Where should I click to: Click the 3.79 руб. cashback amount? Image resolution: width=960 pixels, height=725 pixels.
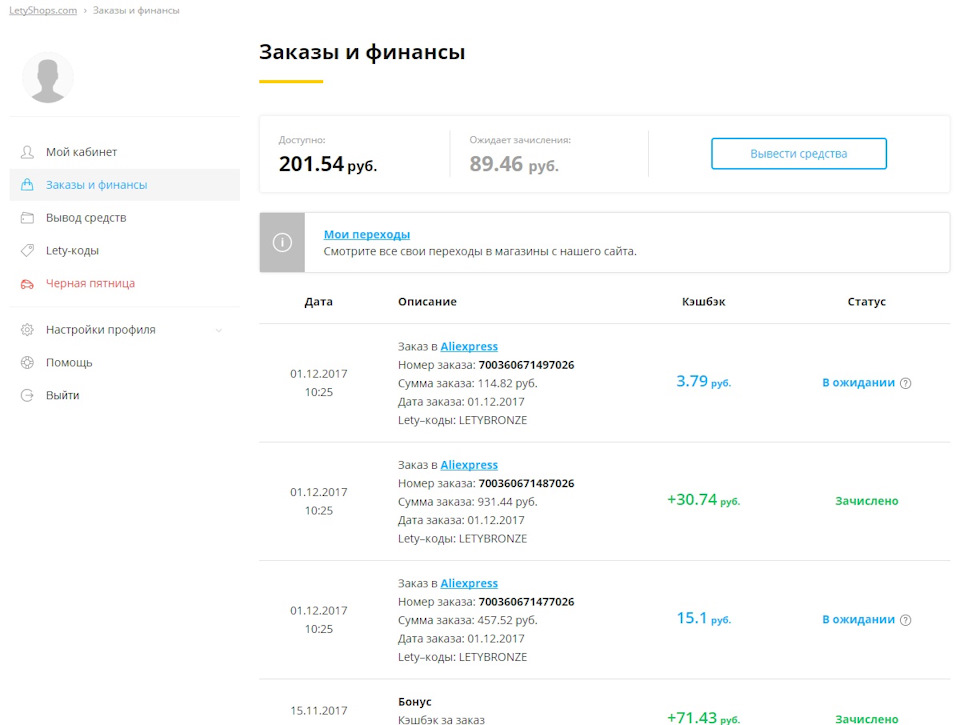point(703,381)
